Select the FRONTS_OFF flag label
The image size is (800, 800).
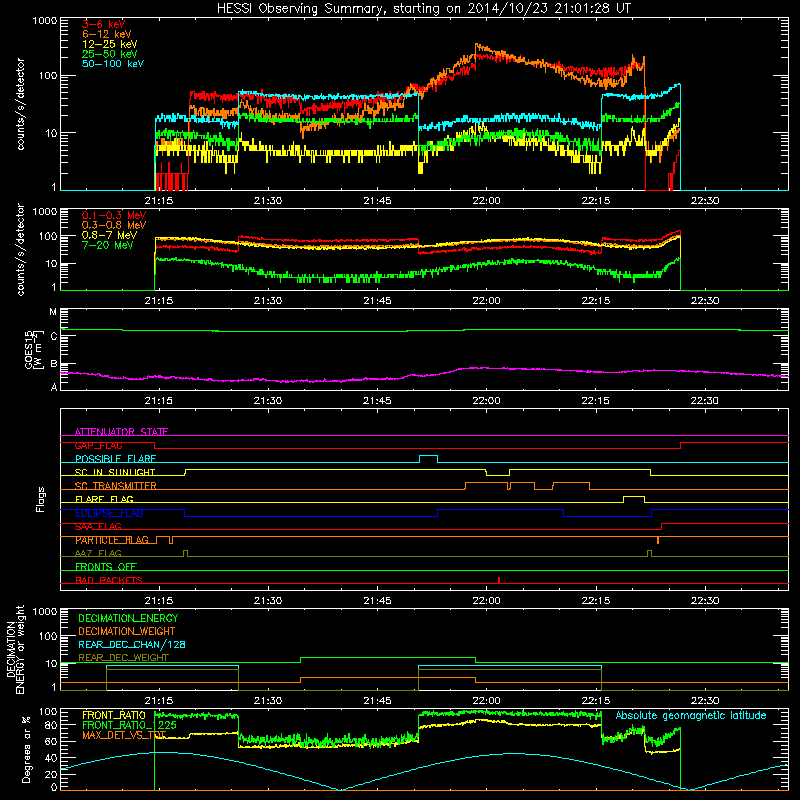(x=106, y=567)
